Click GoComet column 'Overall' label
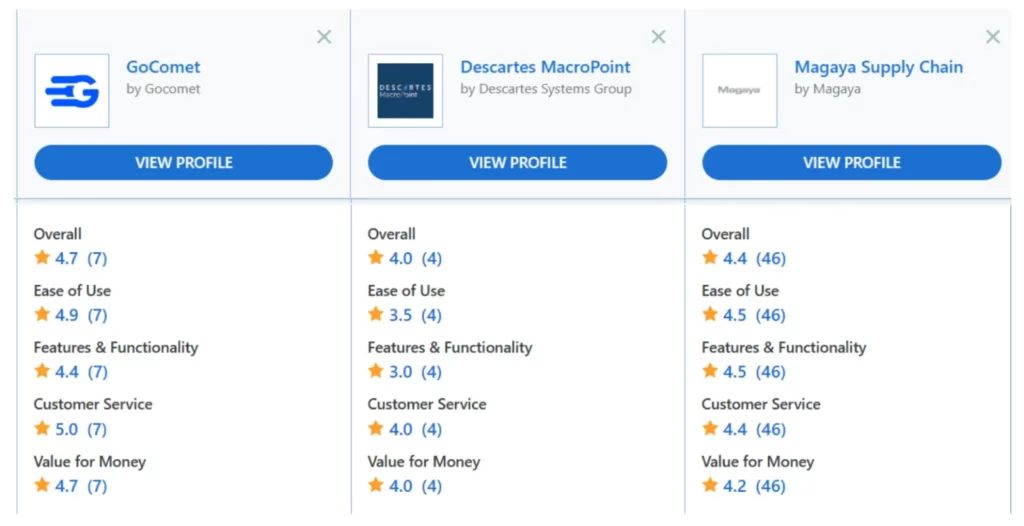1024x526 pixels. click(x=57, y=234)
